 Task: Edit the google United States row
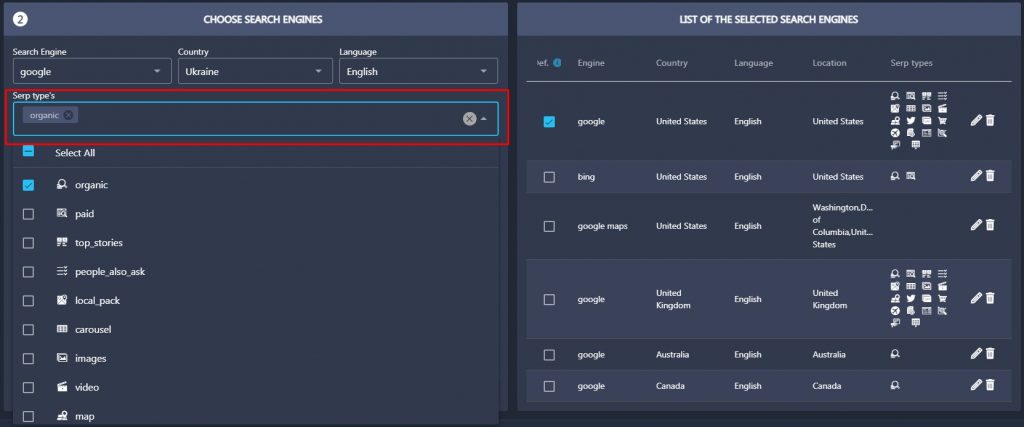click(x=976, y=121)
